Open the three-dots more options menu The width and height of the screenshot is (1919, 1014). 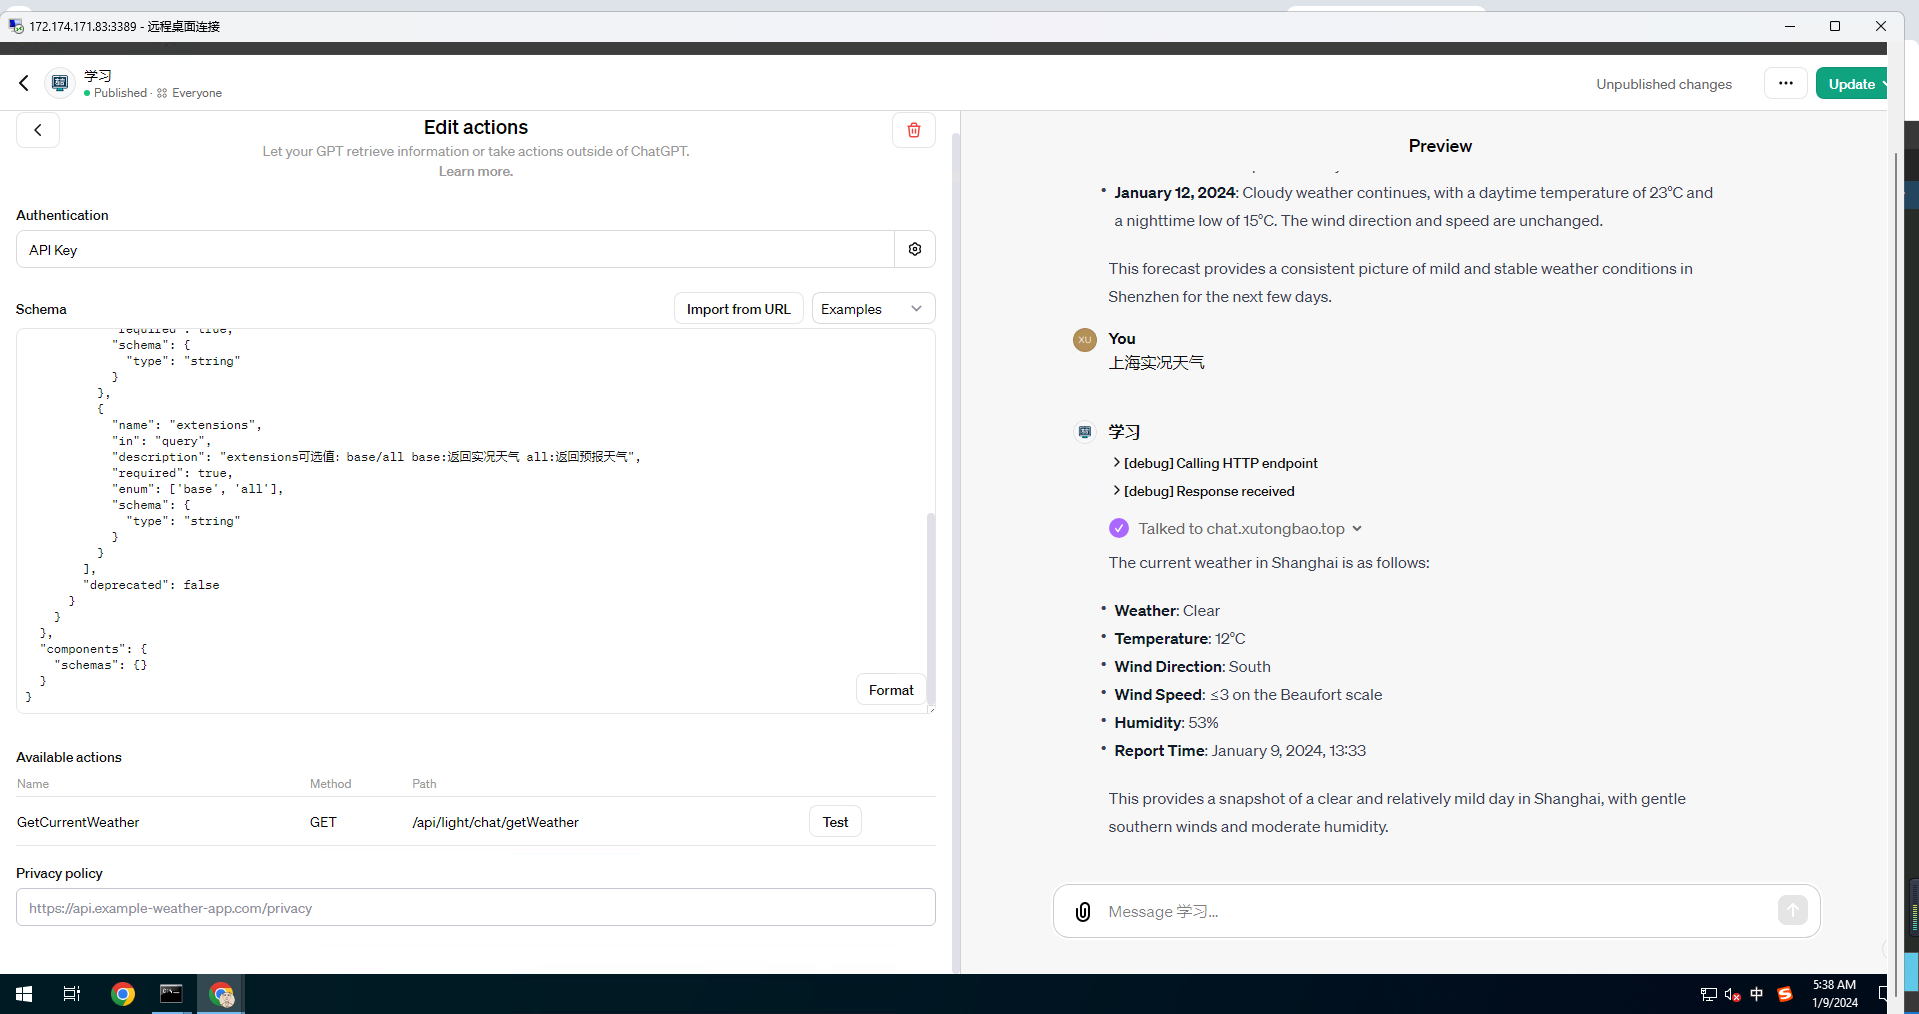[1785, 84]
